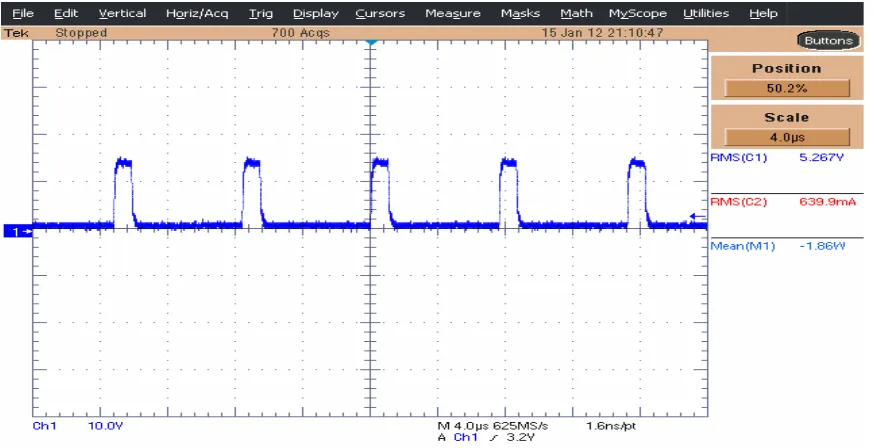The height and width of the screenshot is (448, 874).
Task: Open the Trig menu
Action: pos(260,13)
